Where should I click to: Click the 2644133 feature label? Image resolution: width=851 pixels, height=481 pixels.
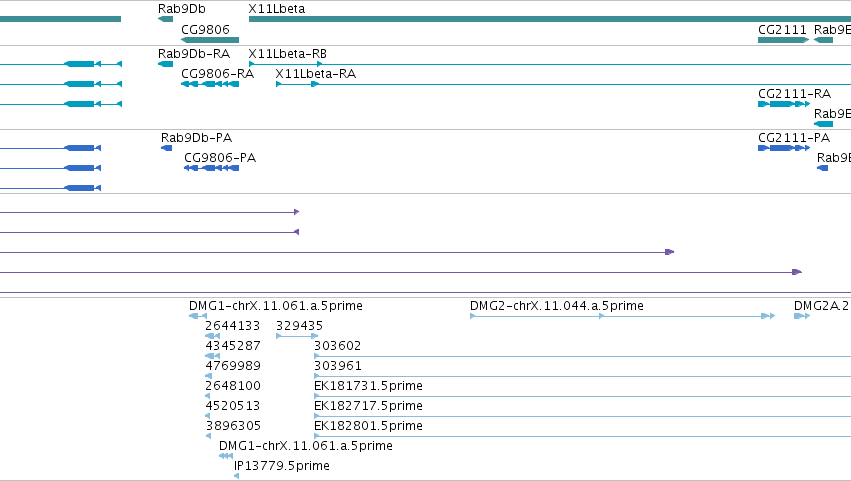tap(233, 326)
